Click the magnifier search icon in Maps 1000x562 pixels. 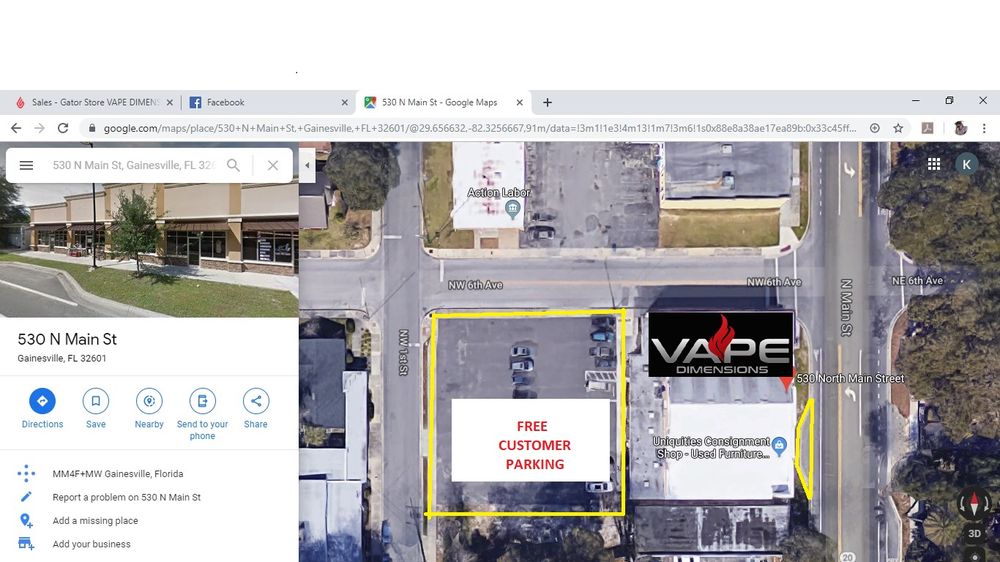tap(233, 165)
